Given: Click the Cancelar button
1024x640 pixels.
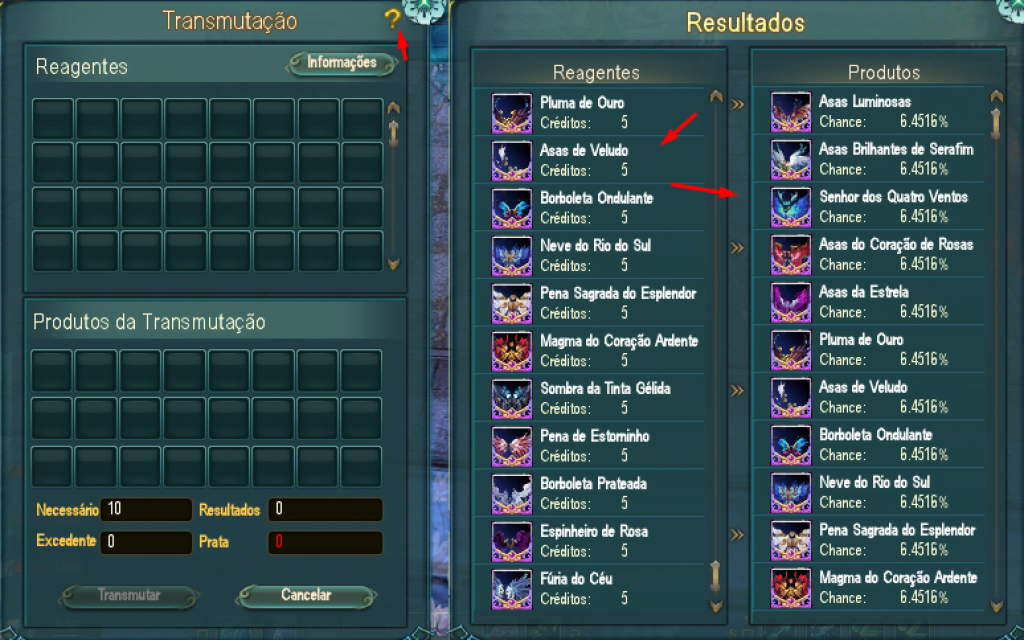Looking at the screenshot, I should pos(306,596).
